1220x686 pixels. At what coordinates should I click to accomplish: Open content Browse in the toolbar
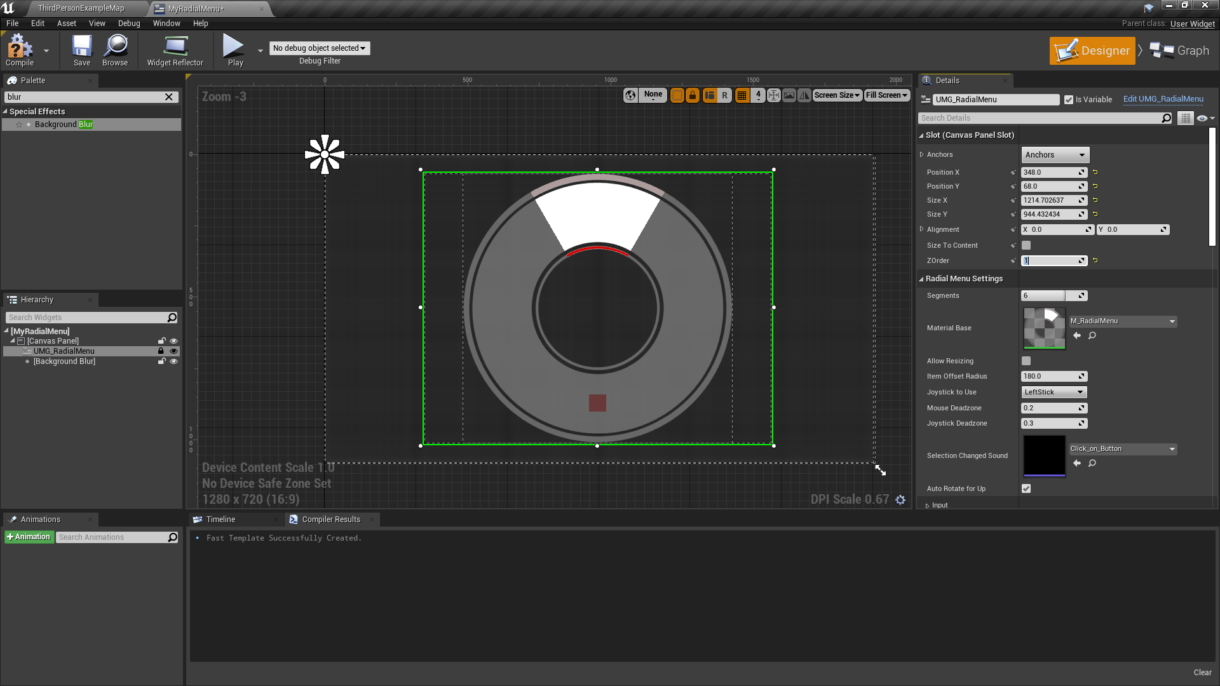(117, 47)
